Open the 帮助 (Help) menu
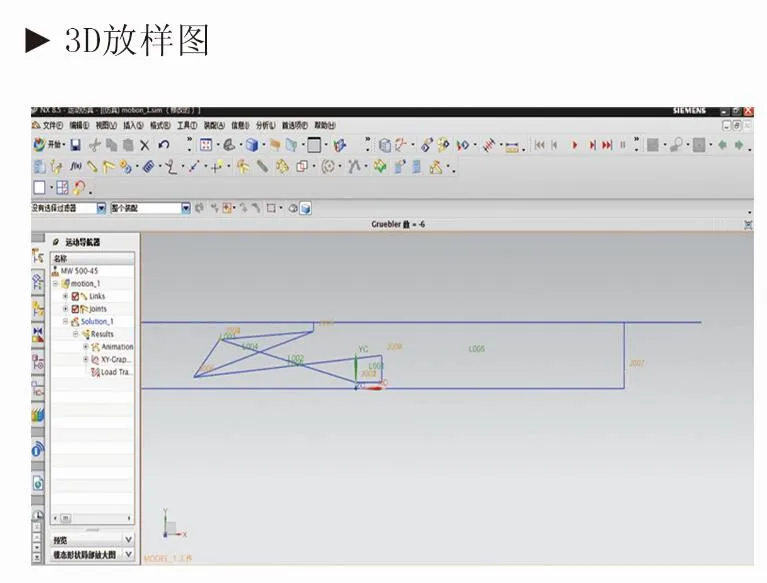Viewport: 767px width, 583px height. [x=325, y=126]
